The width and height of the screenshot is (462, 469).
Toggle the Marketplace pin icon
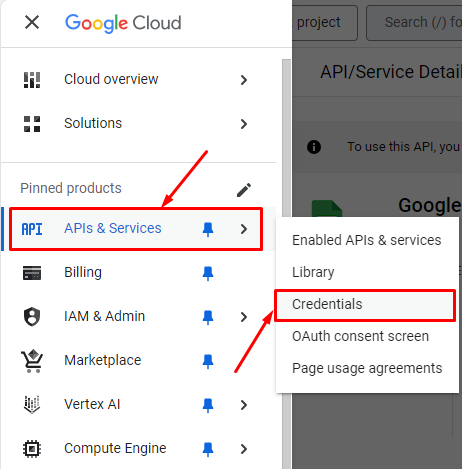coord(208,361)
